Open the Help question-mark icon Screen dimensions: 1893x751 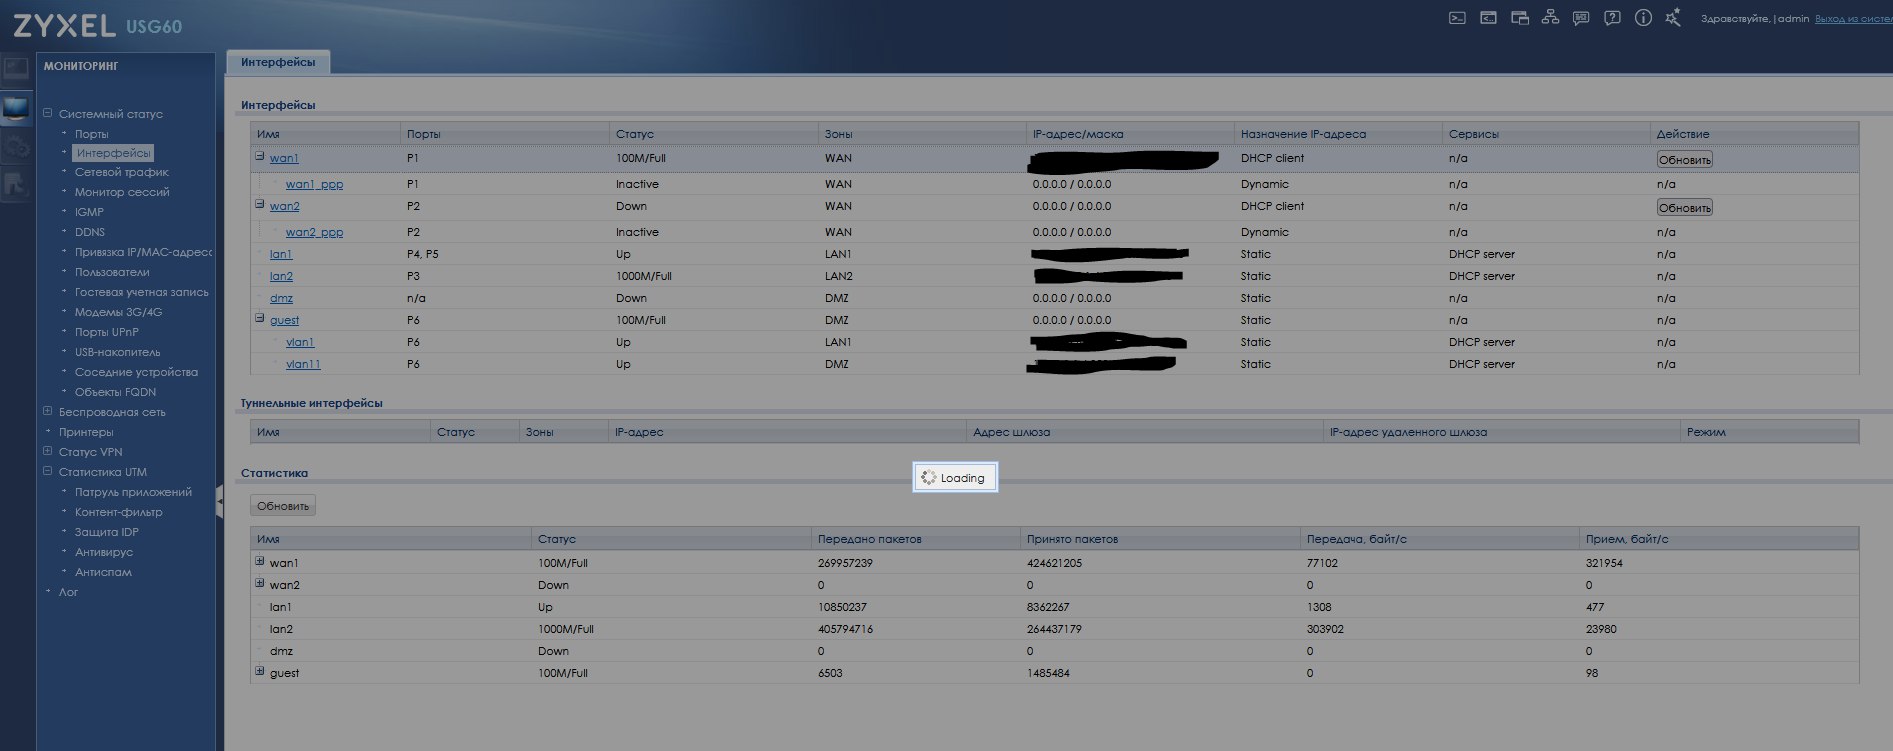click(x=1612, y=18)
